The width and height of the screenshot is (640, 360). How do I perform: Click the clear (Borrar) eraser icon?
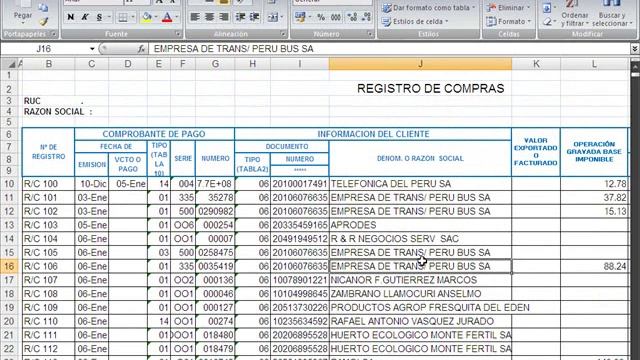(x=547, y=22)
